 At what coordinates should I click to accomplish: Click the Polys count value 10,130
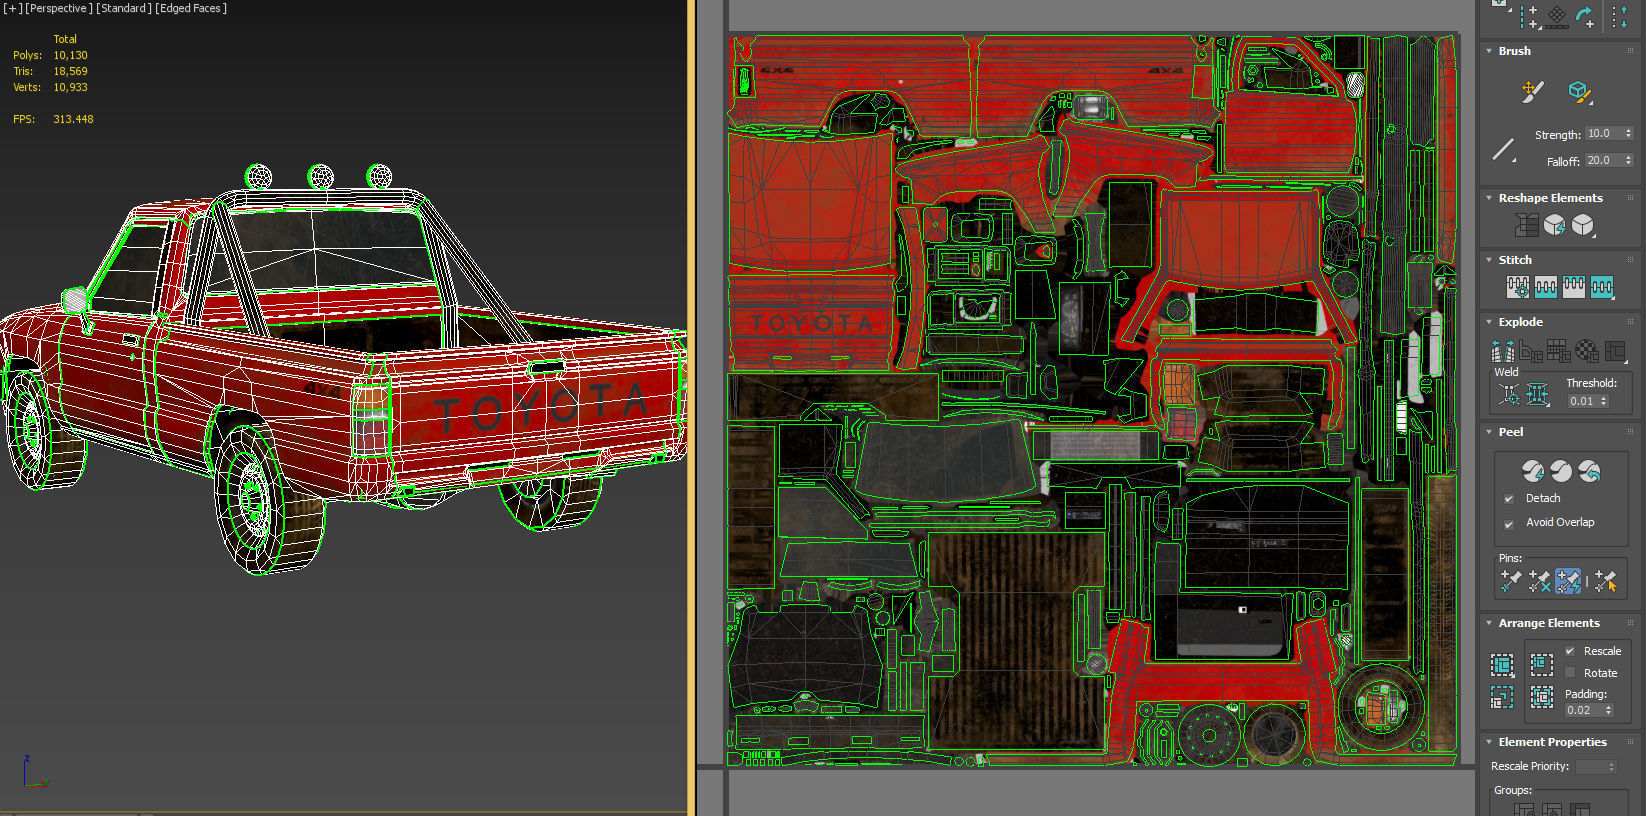(x=70, y=55)
